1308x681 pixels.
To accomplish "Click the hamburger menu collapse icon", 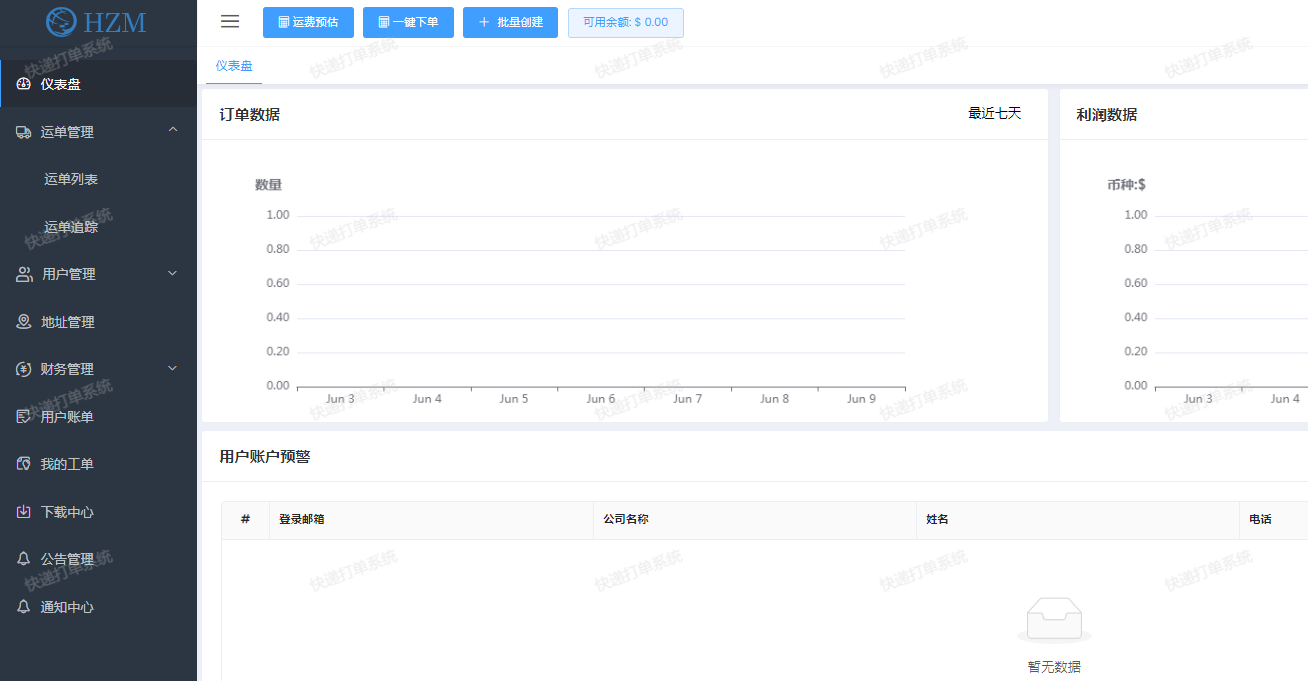I will (x=230, y=22).
